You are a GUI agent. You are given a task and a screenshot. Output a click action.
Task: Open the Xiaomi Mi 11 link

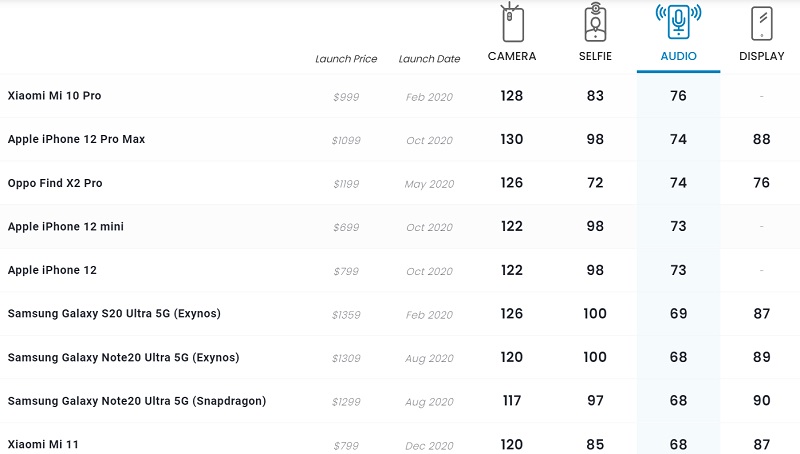click(45, 445)
